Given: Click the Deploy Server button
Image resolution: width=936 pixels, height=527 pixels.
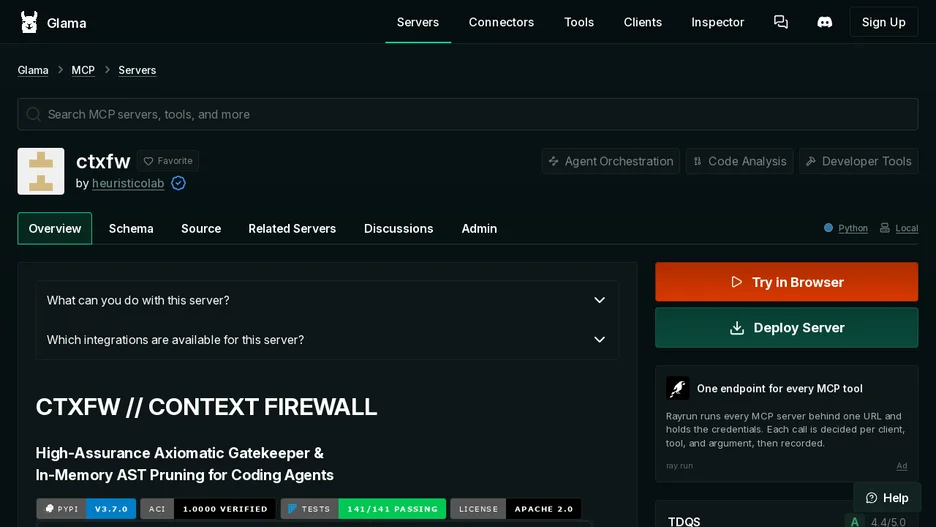Looking at the screenshot, I should coord(786,328).
